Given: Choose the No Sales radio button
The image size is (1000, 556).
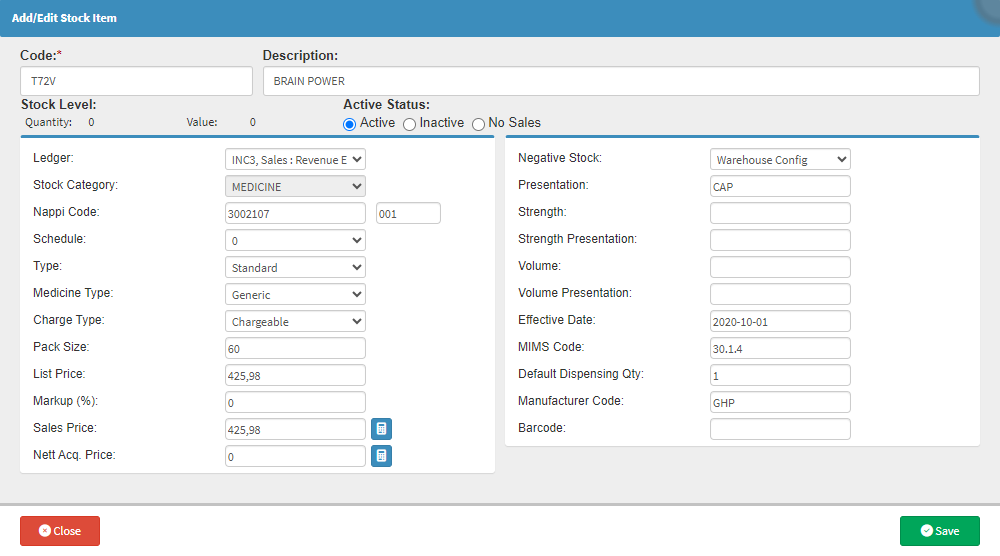Looking at the screenshot, I should [x=478, y=124].
